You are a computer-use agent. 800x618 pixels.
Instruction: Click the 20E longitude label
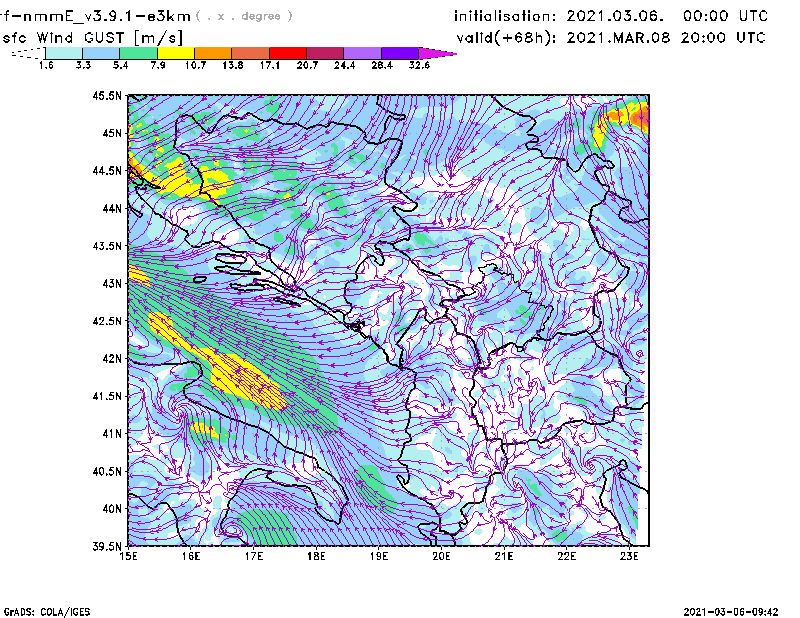441,556
